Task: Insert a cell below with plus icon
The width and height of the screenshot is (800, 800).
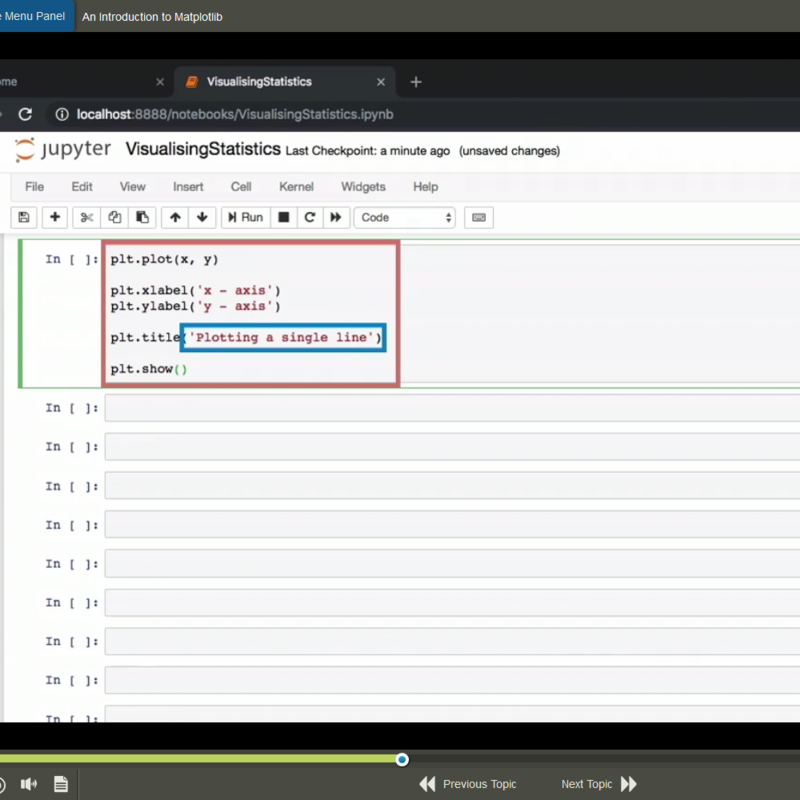Action: tap(55, 217)
